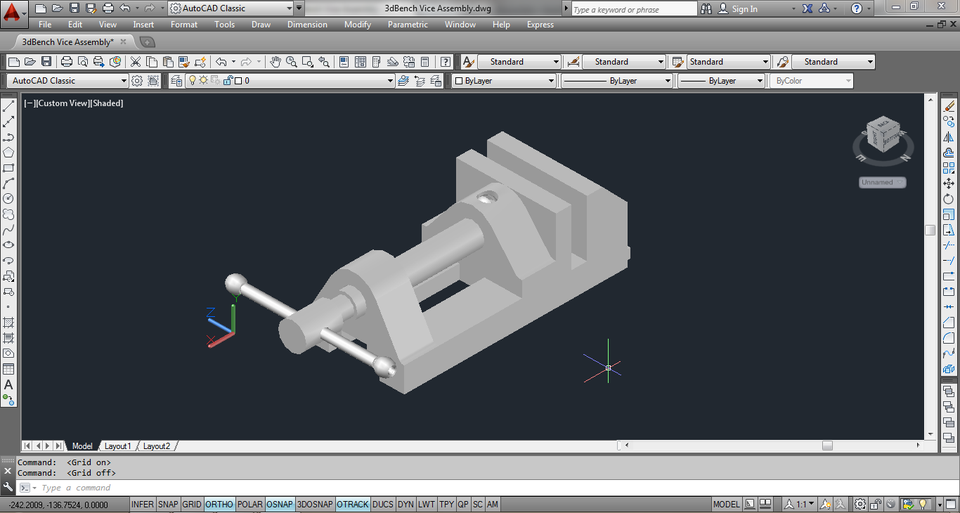The width and height of the screenshot is (960, 513).
Task: Open the Plot printer icon in toolbar
Action: [x=67, y=62]
